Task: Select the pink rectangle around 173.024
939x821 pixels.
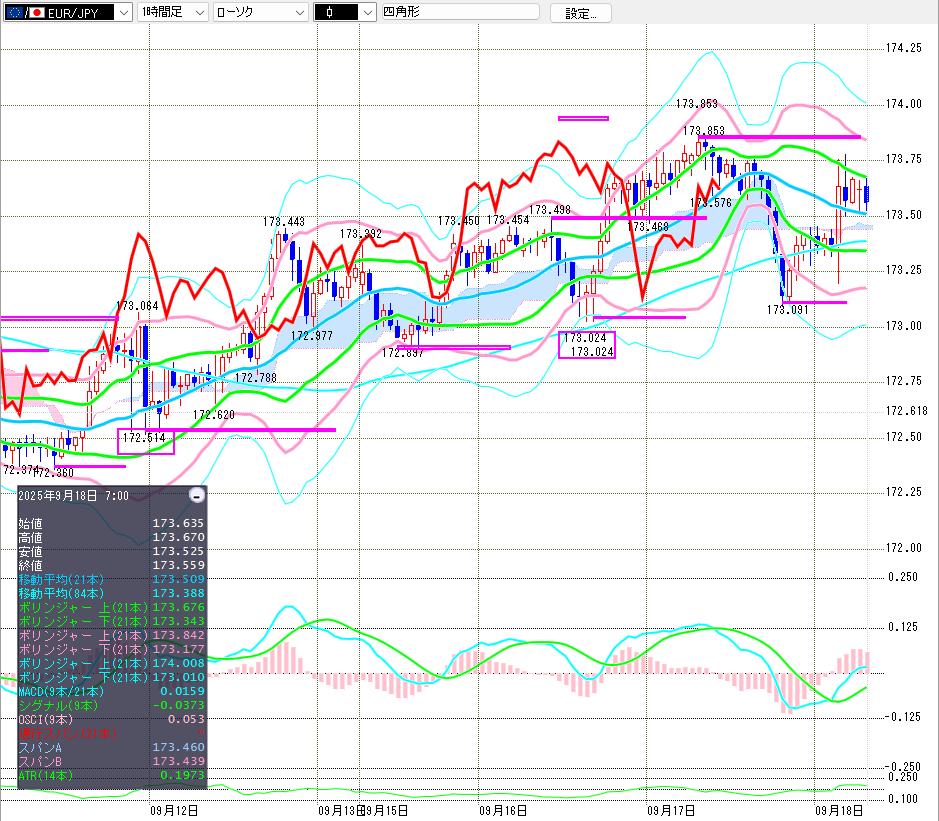Action: click(587, 345)
